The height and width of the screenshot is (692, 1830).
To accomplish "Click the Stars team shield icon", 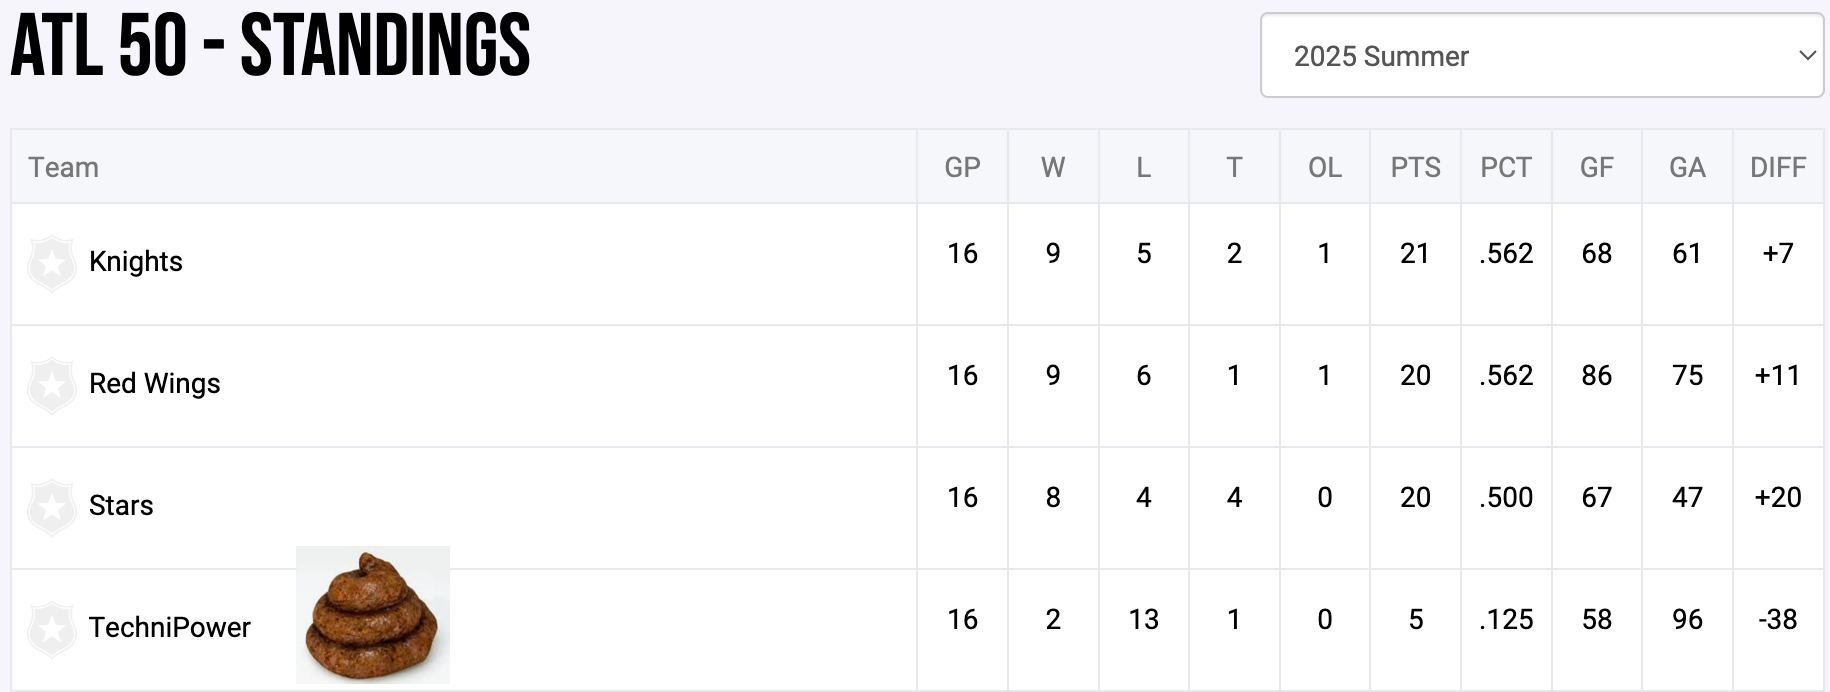I will 52,507.
